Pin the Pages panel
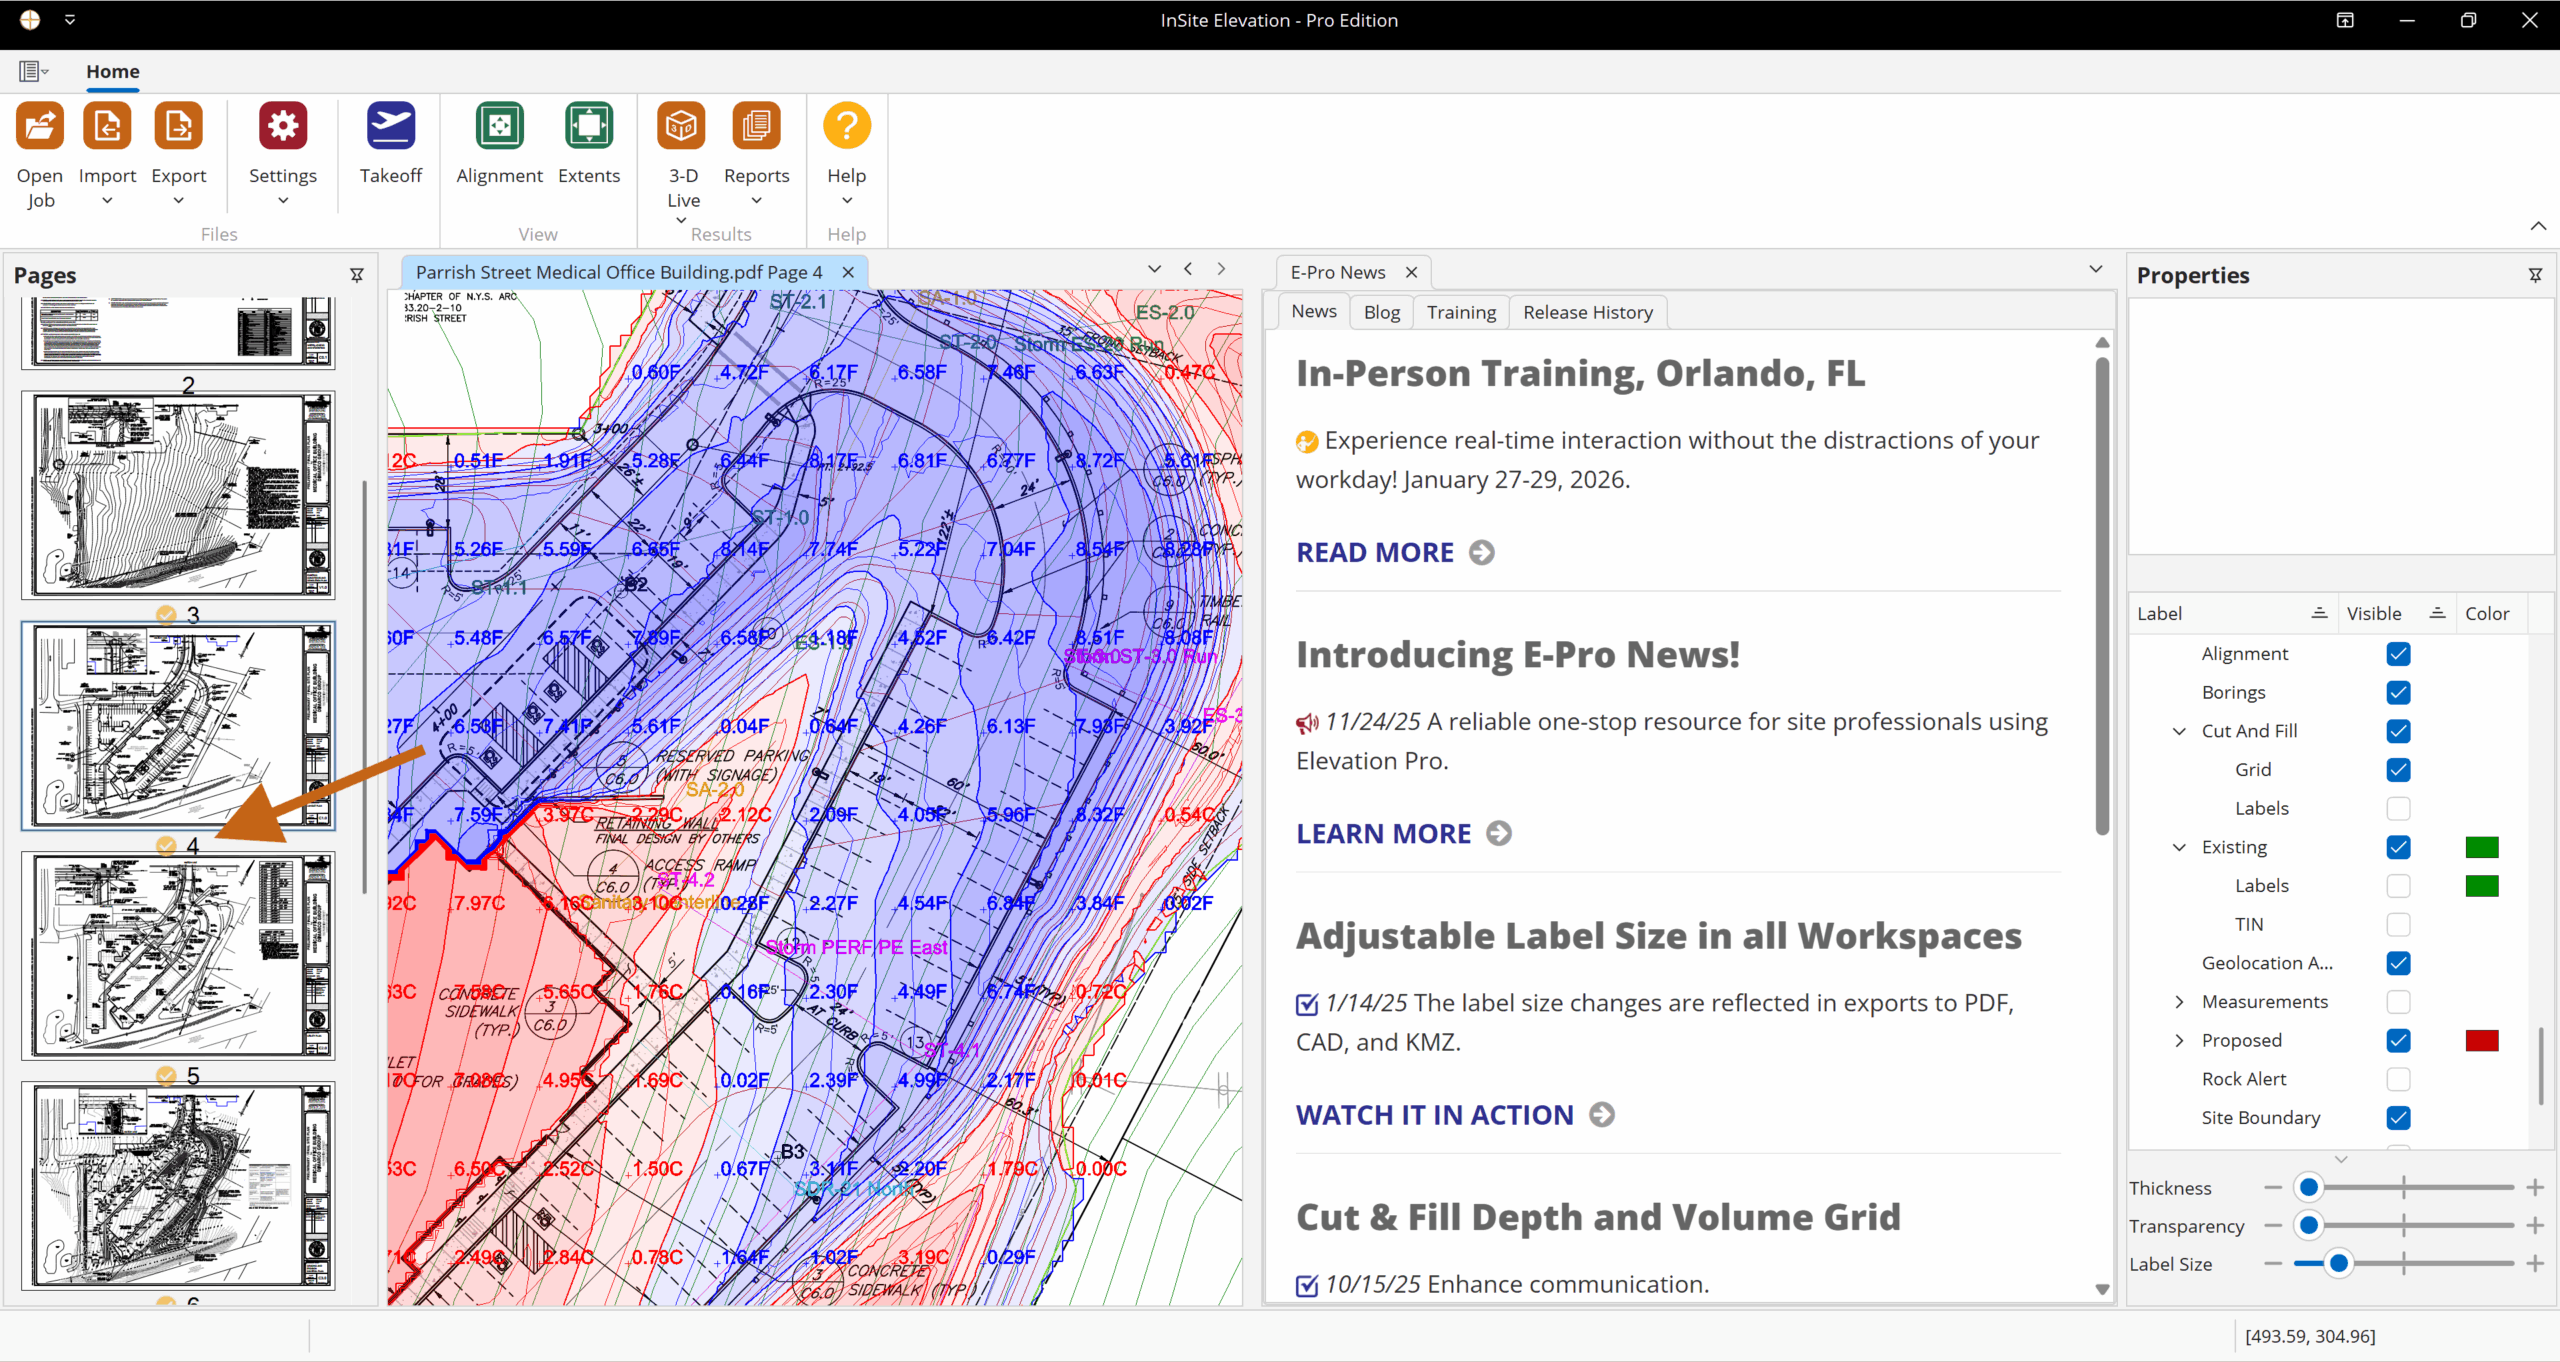This screenshot has height=1362, width=2560. coord(357,275)
